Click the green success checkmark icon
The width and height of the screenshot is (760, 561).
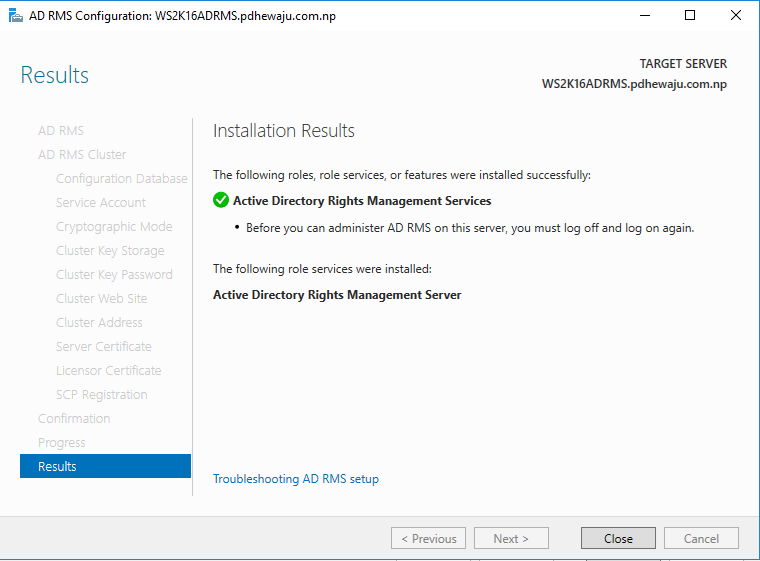tap(221, 200)
